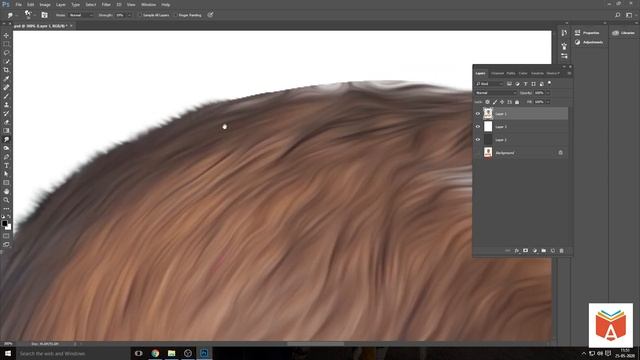Select the Brush tool
Screen dimensions: 640x360
pyautogui.click(x=6, y=96)
